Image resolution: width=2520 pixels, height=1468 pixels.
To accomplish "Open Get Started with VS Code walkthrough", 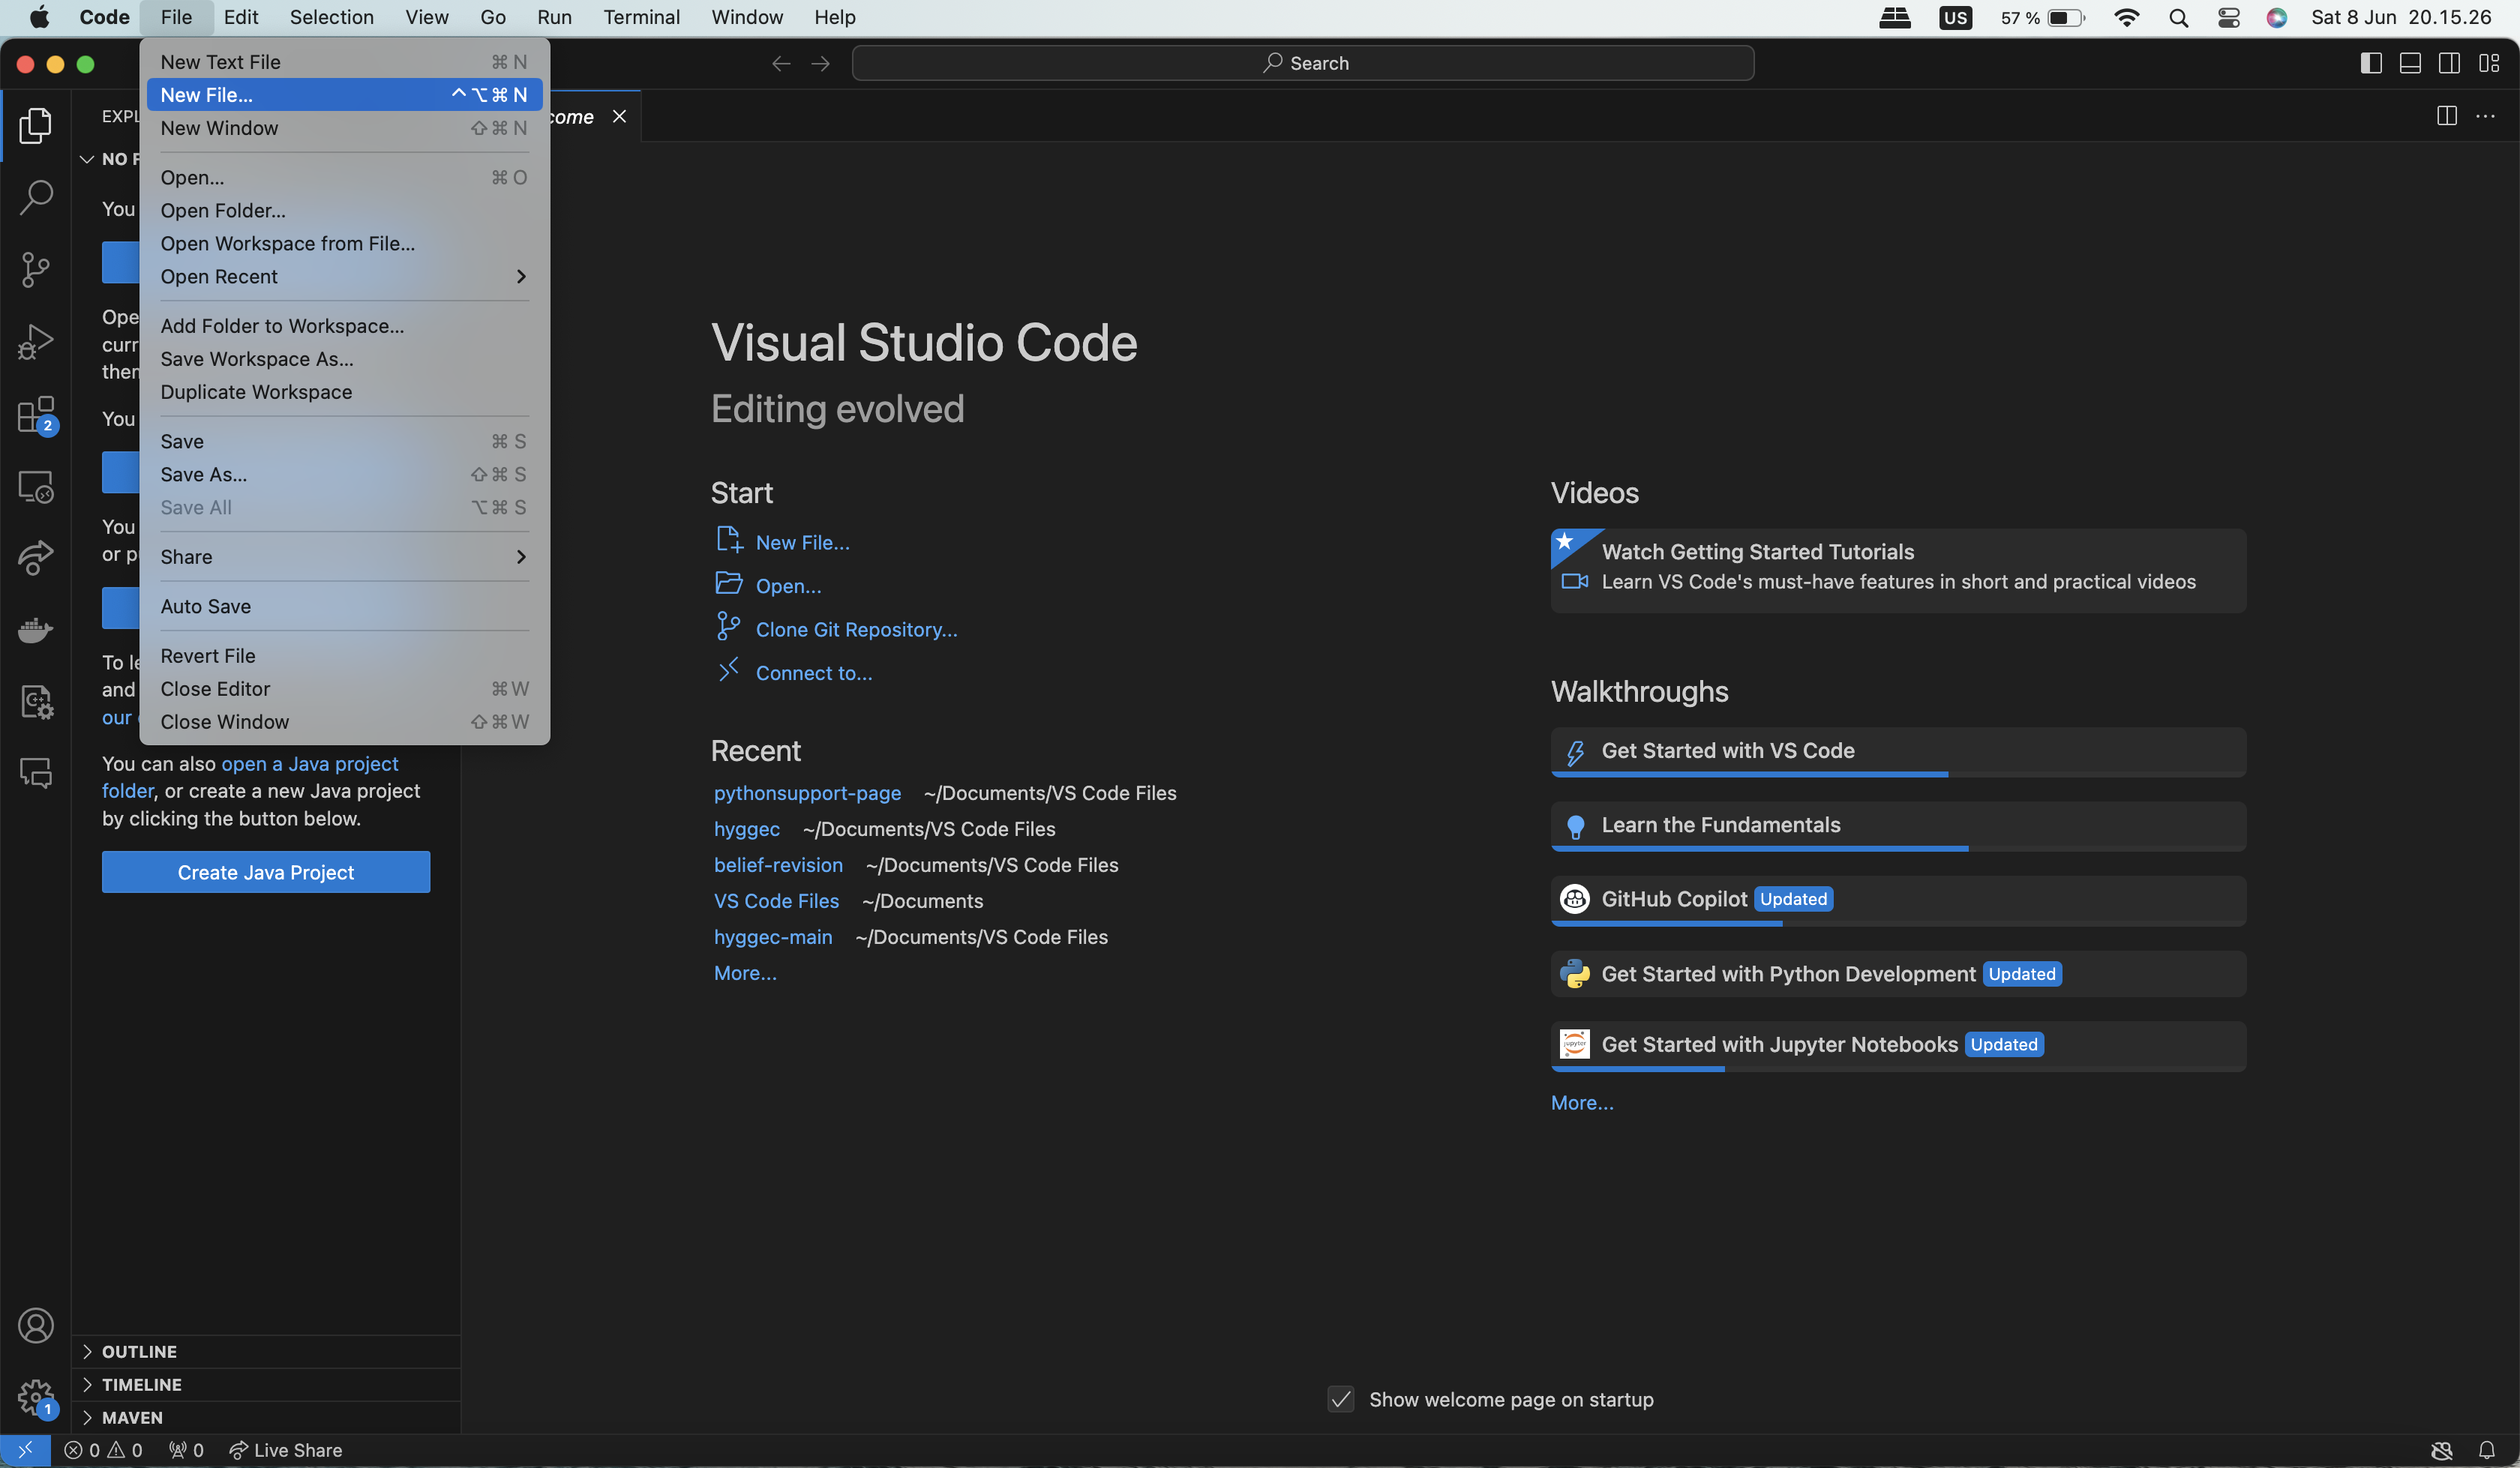I will [x=1897, y=752].
